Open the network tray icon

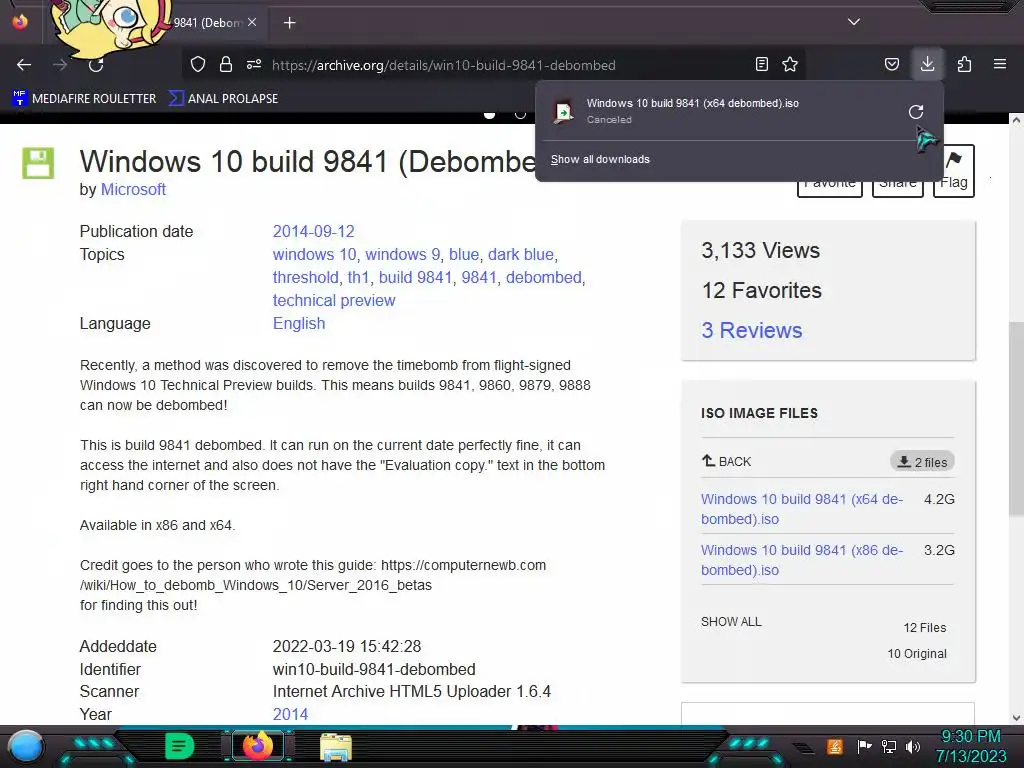click(888, 746)
